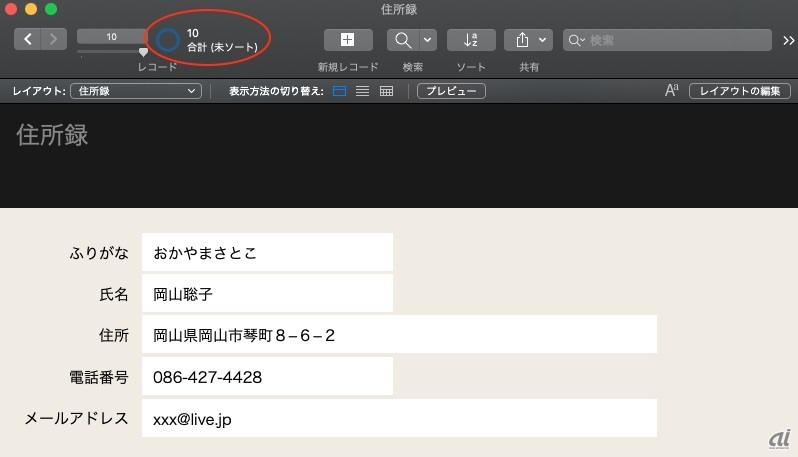Click the quick search 検索 field
Screen dimensions: 798x457
670,40
